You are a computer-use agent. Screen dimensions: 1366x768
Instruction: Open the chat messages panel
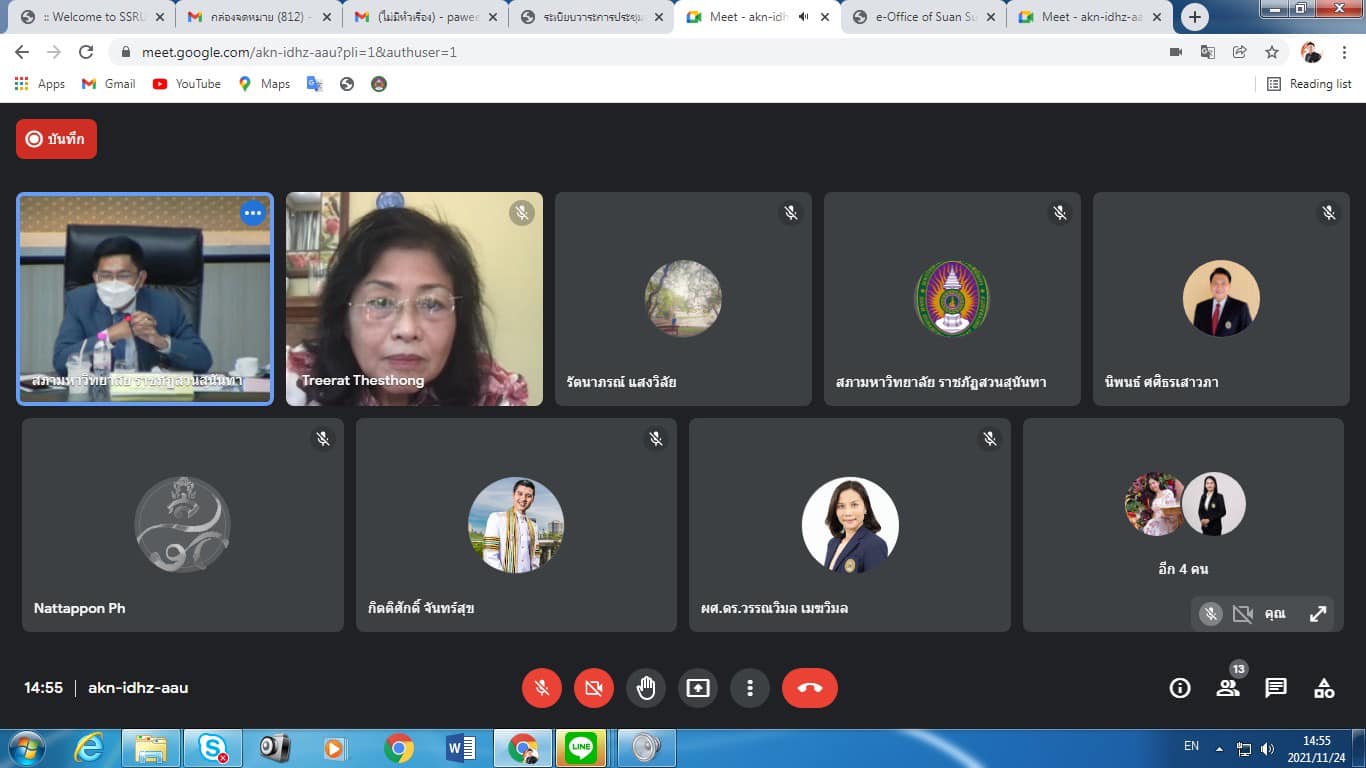(1276, 688)
